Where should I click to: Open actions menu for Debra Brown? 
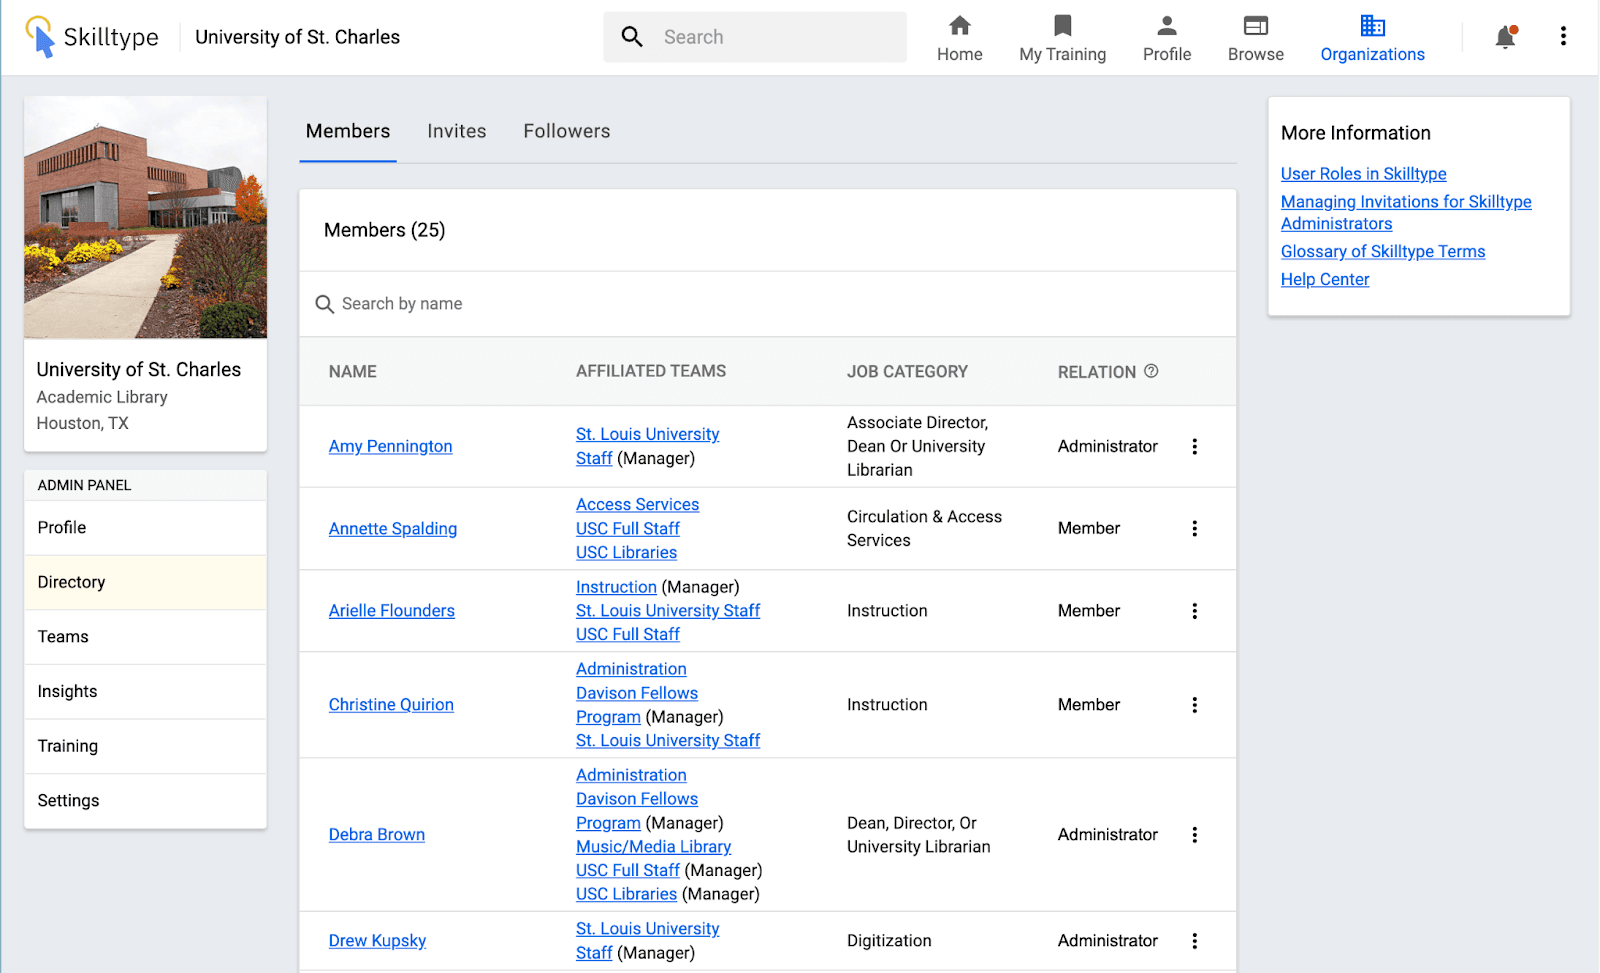click(1194, 835)
